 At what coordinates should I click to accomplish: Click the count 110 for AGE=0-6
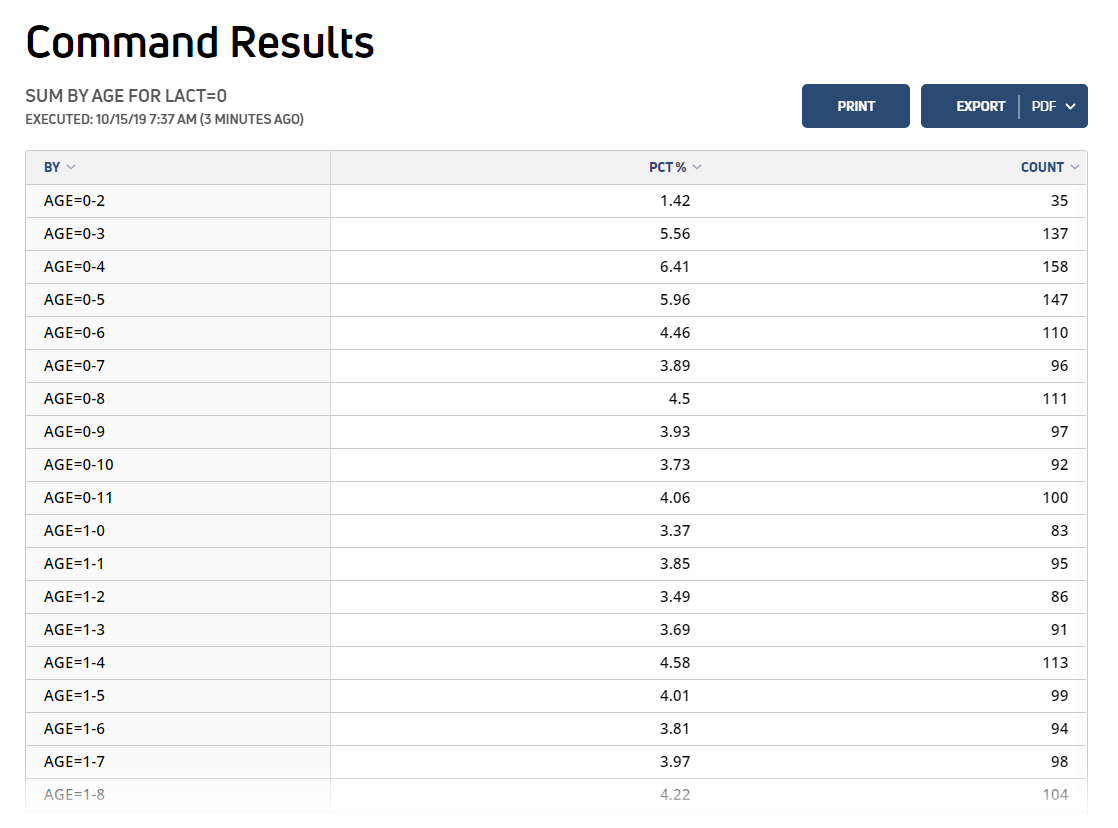pos(1055,332)
